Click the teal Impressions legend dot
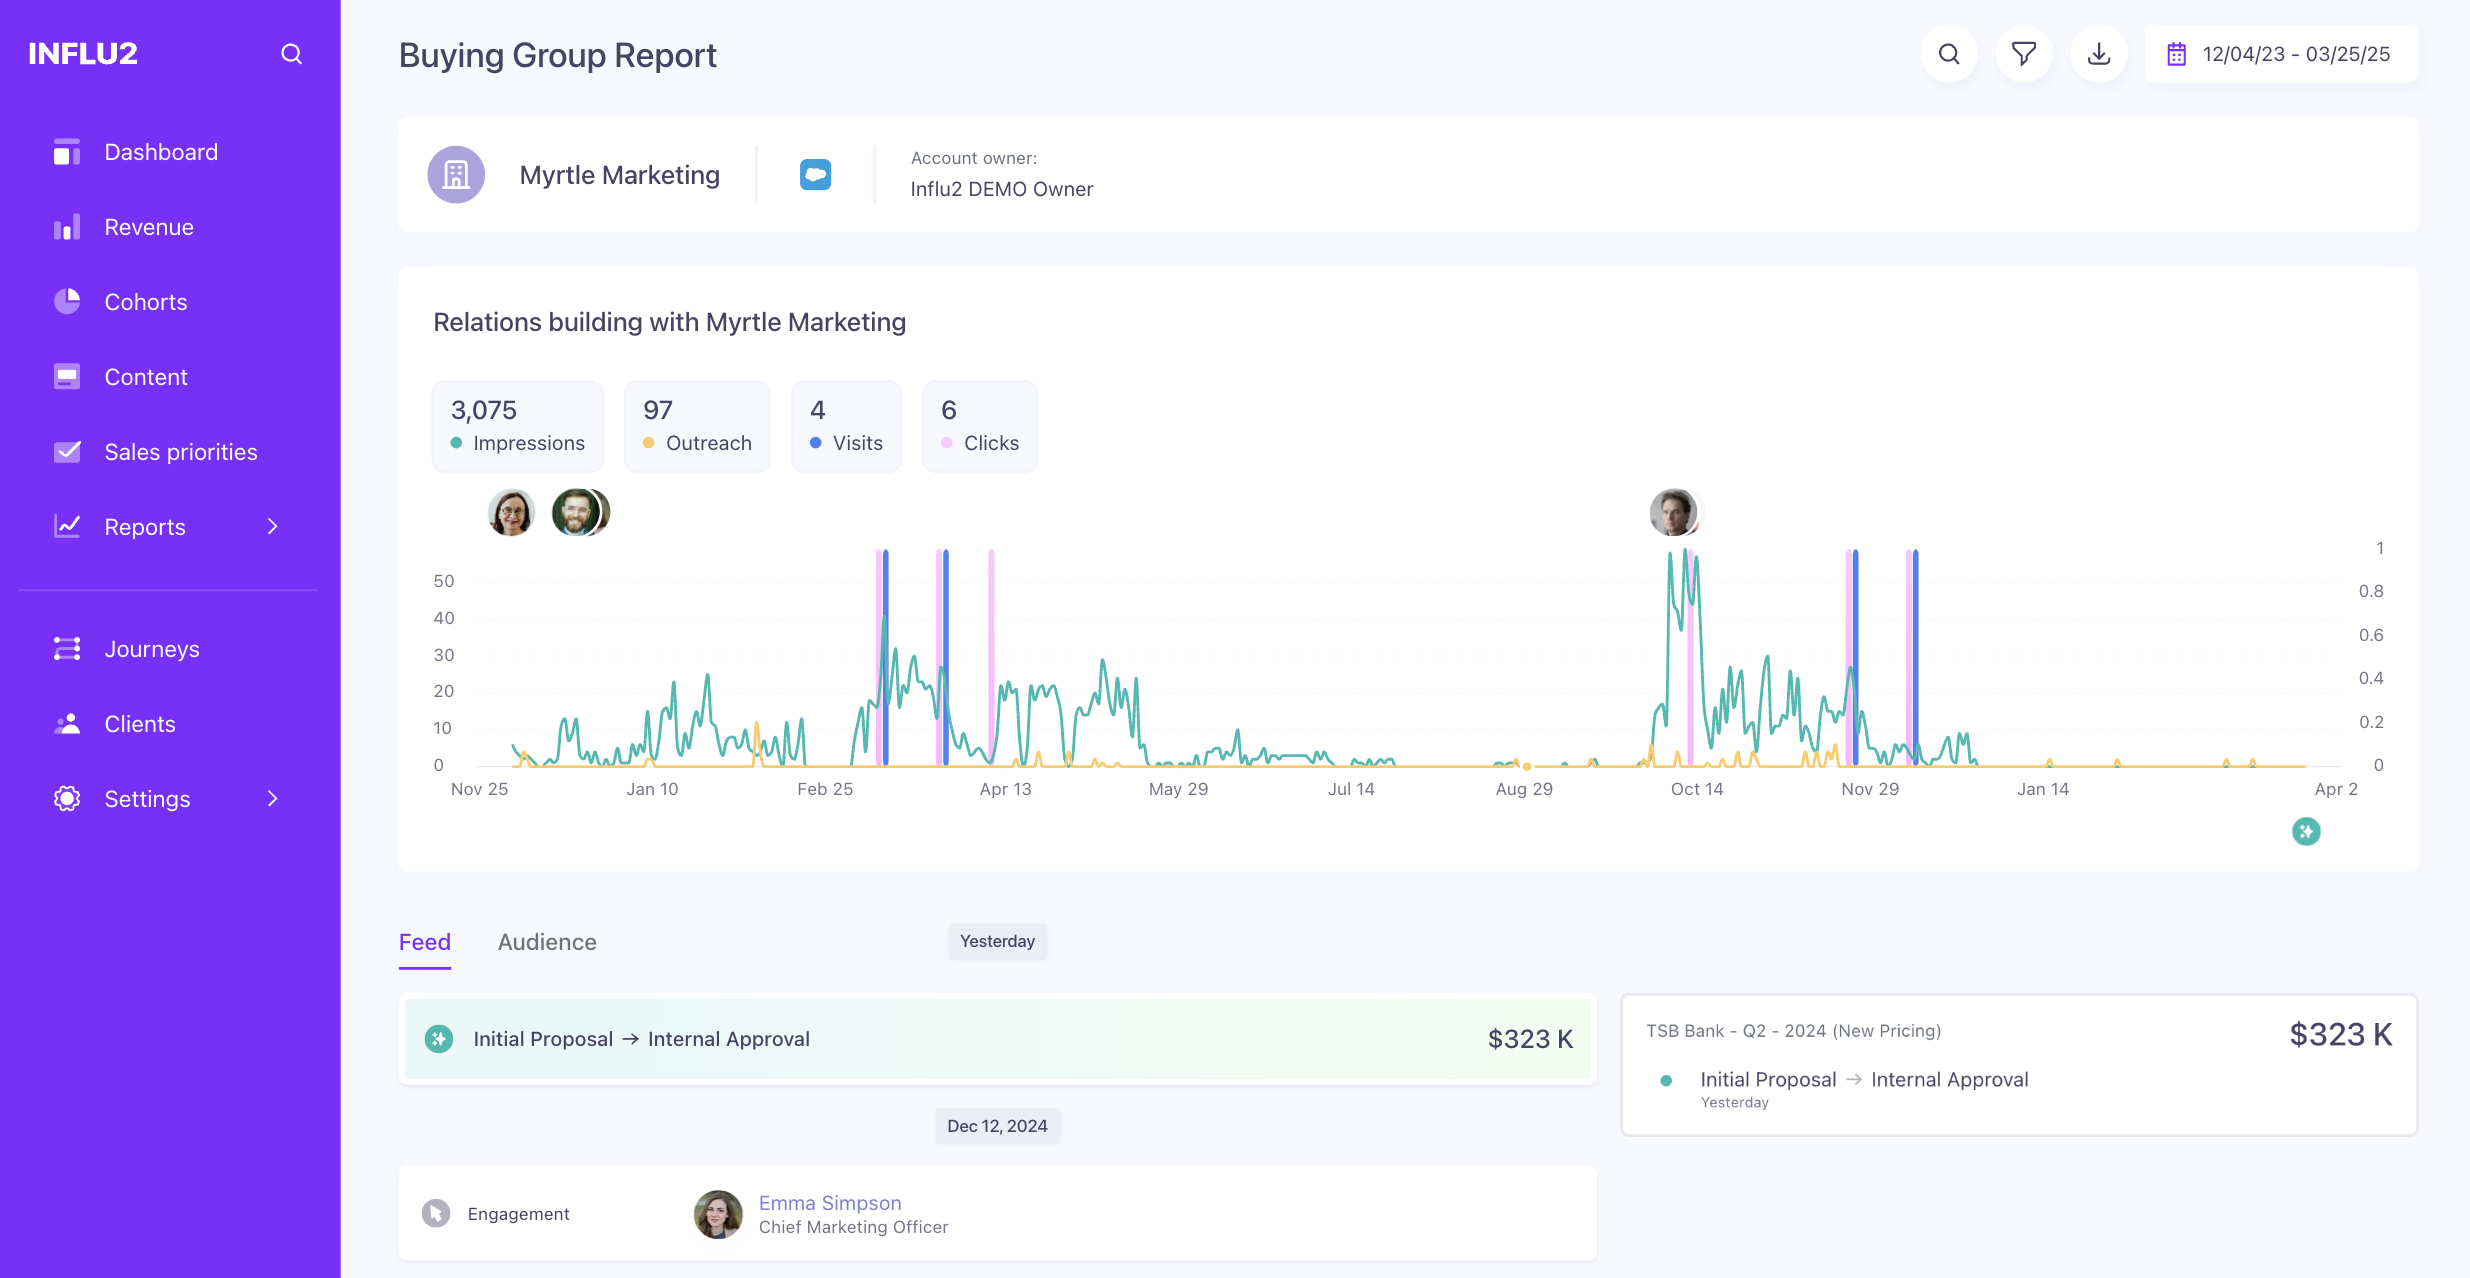2470x1278 pixels. coord(455,442)
